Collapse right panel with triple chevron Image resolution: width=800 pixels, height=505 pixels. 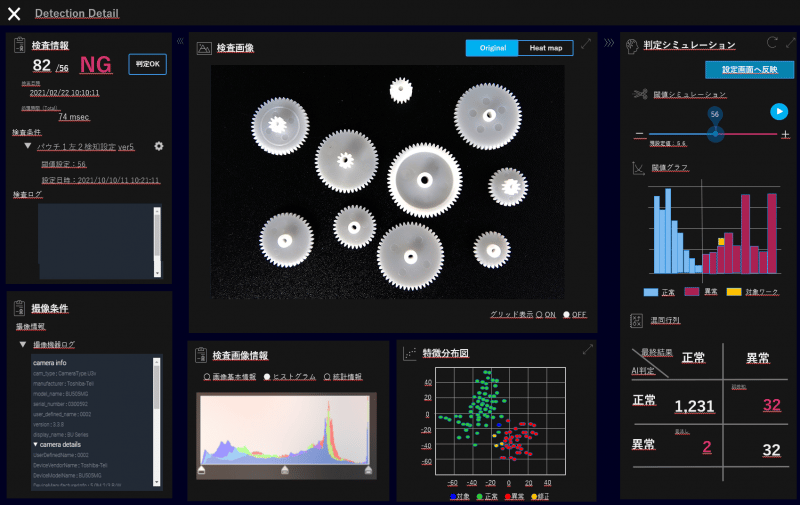(x=609, y=43)
